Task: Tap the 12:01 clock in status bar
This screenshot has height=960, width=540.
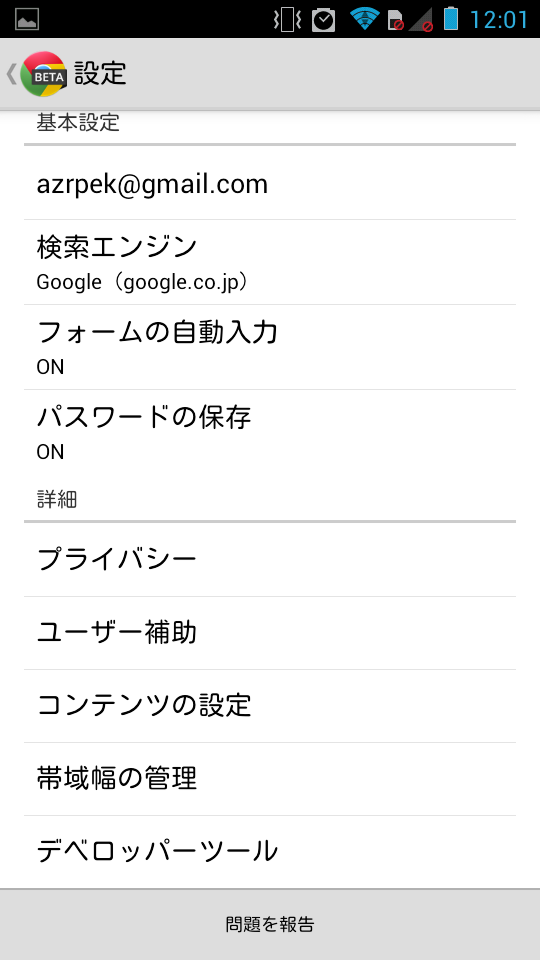Action: click(x=498, y=20)
